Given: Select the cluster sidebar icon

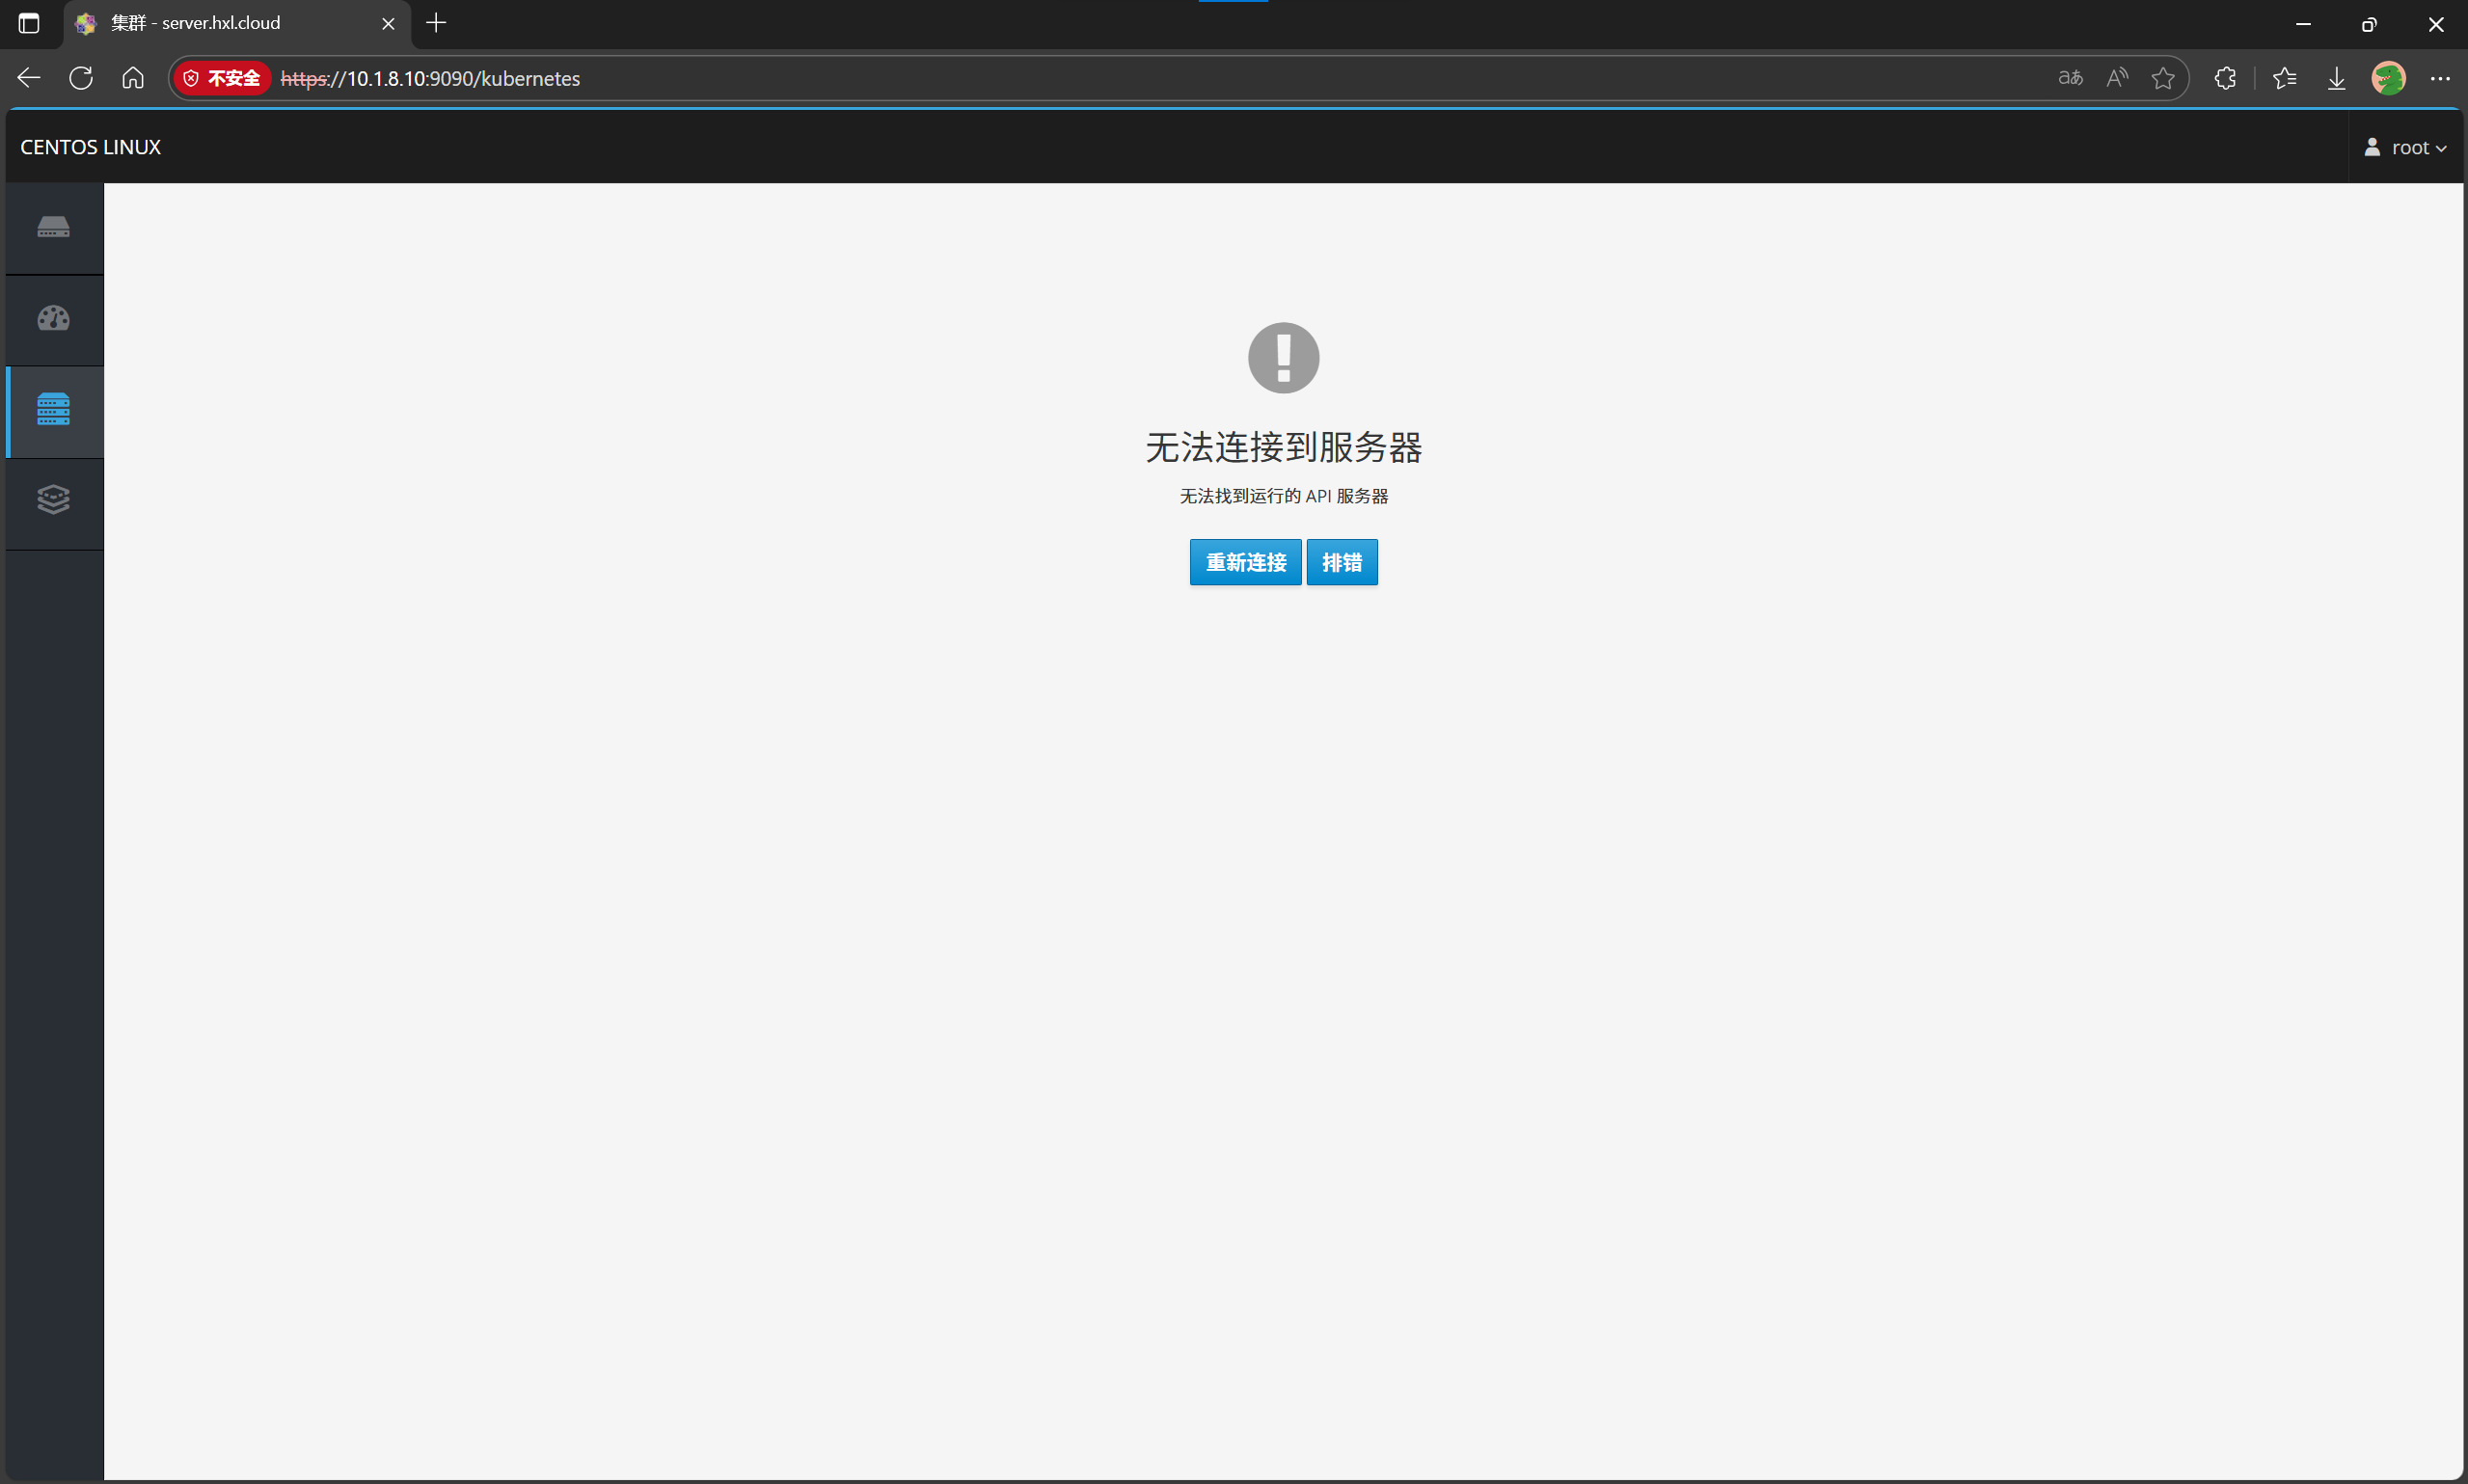Looking at the screenshot, I should coord(54,410).
